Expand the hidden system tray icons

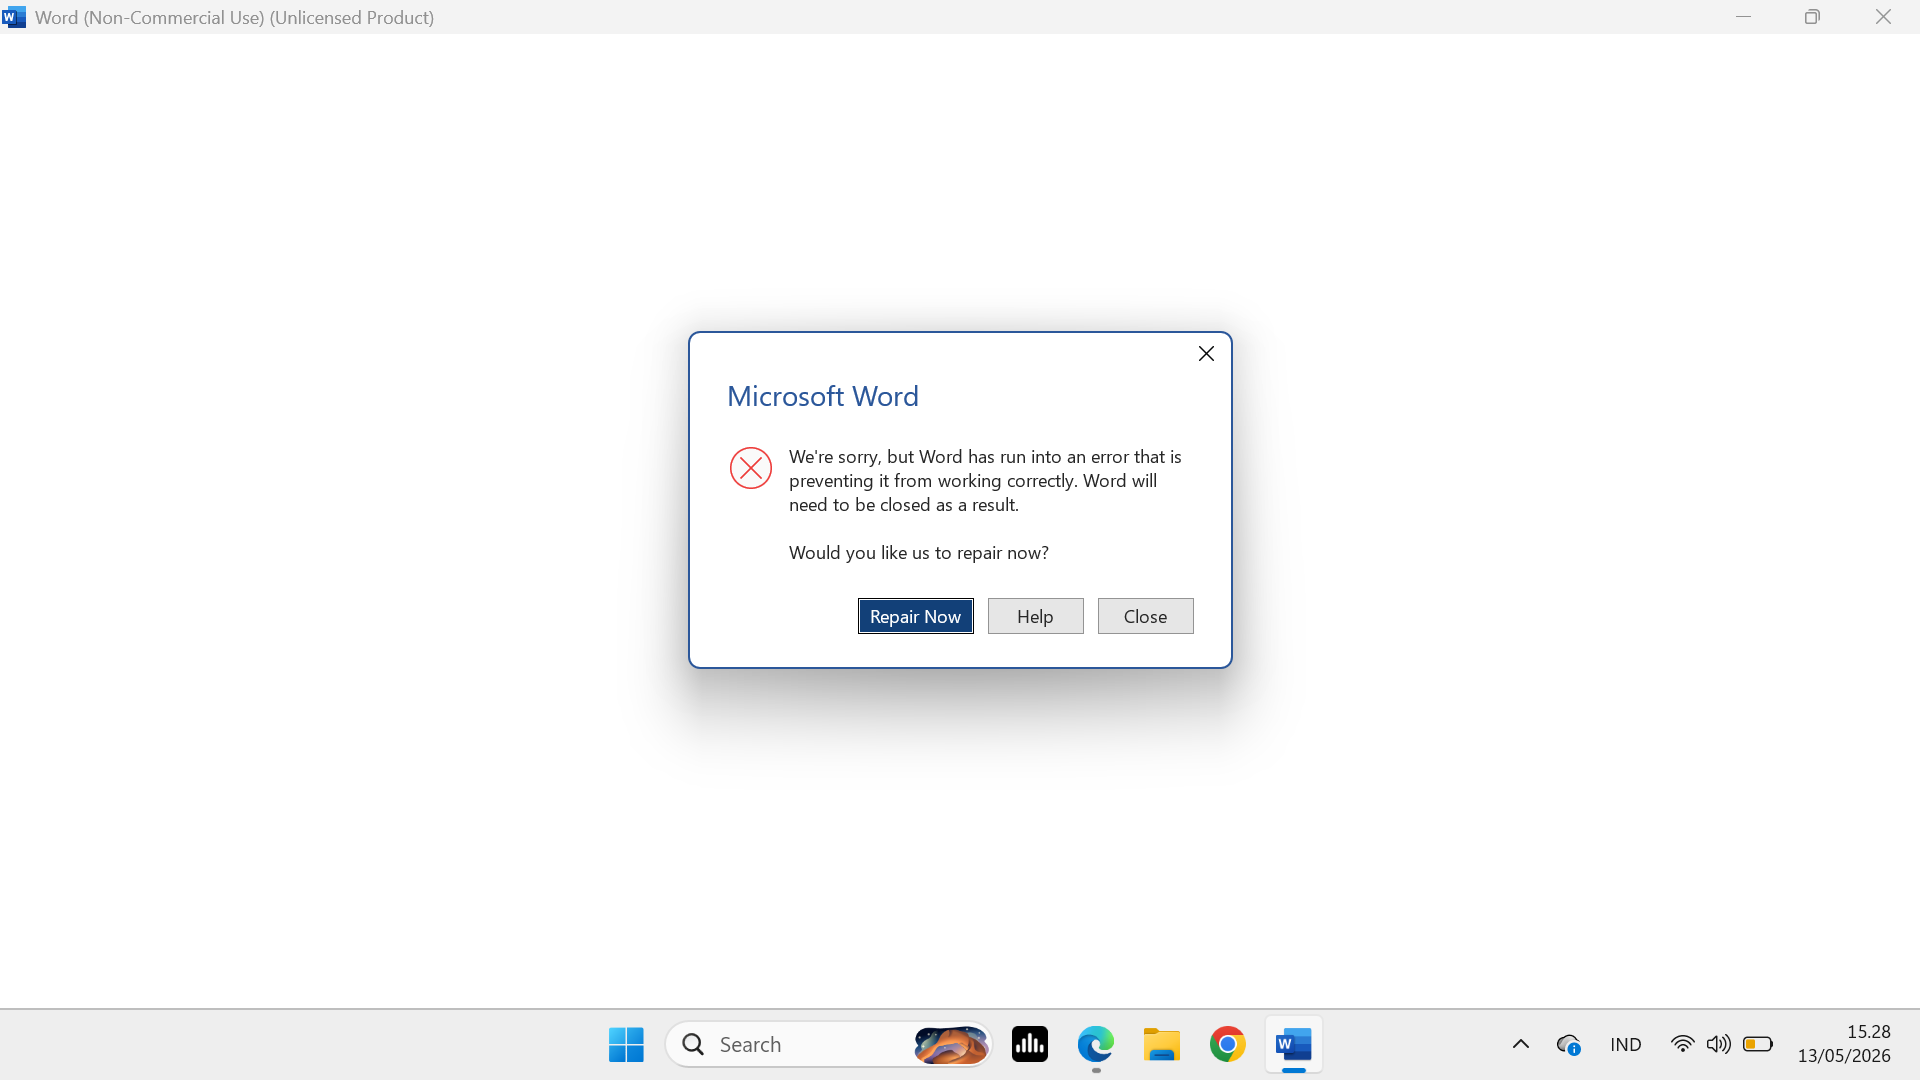click(1520, 1044)
